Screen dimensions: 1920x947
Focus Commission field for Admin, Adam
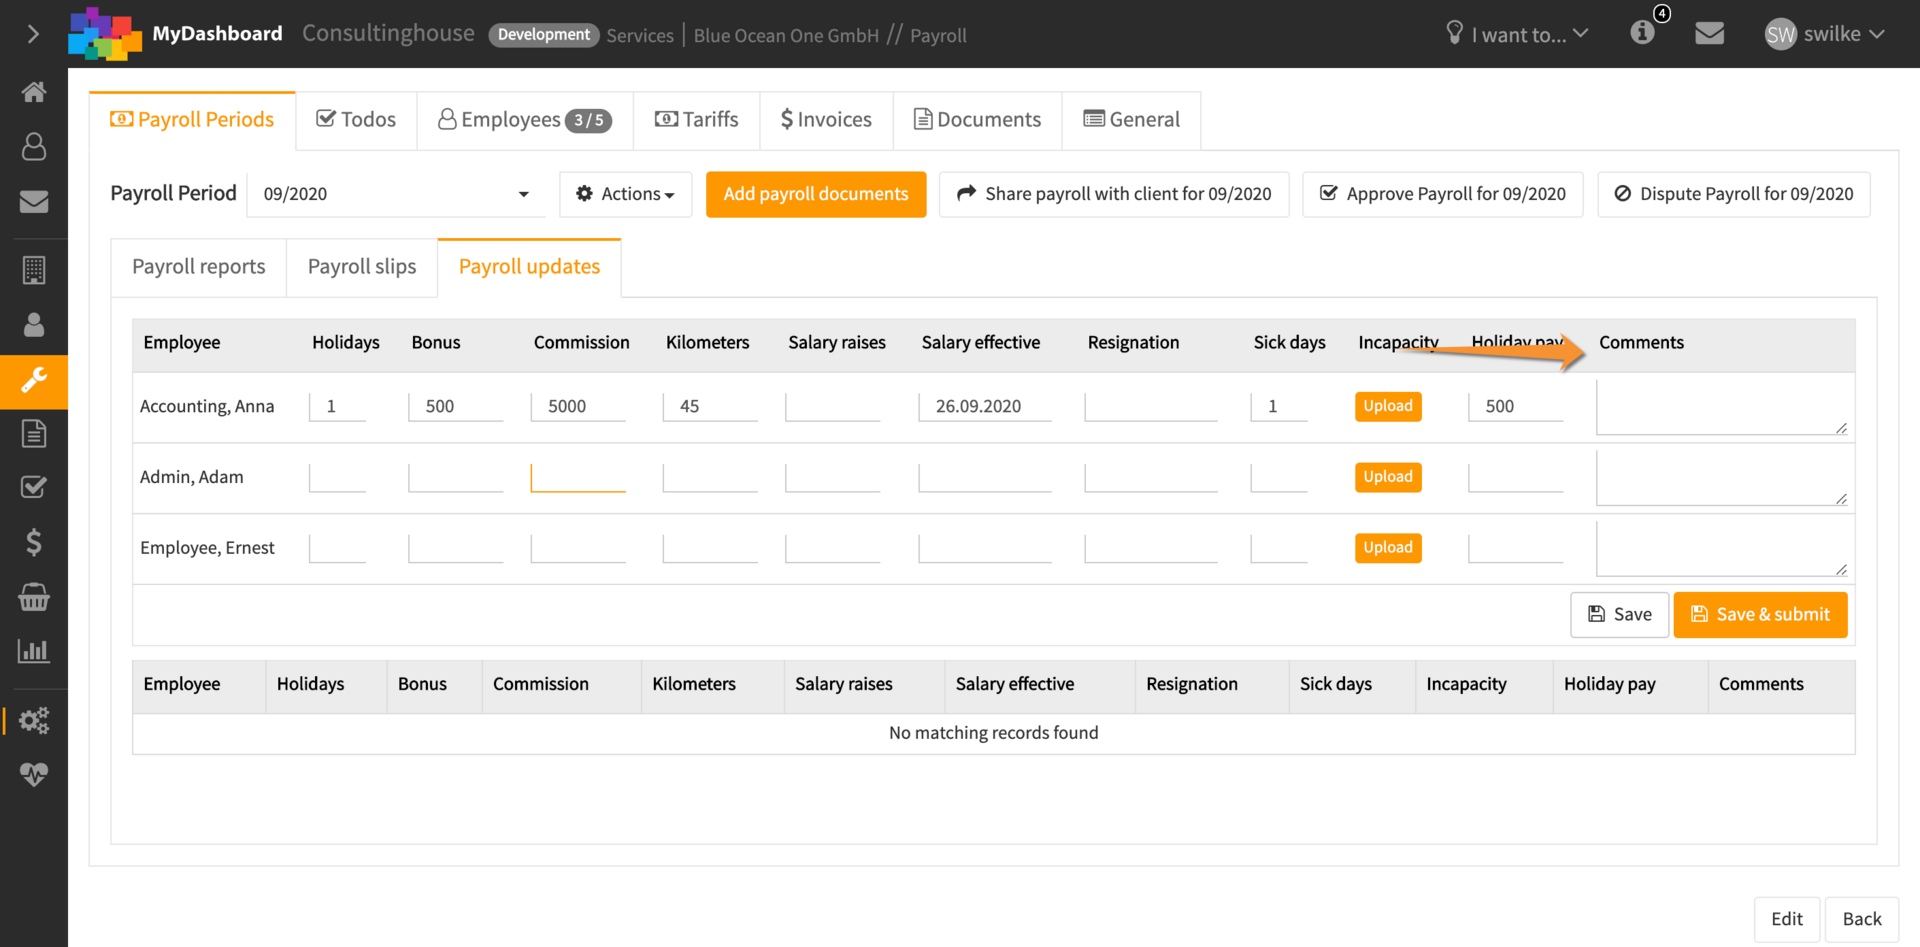[578, 477]
